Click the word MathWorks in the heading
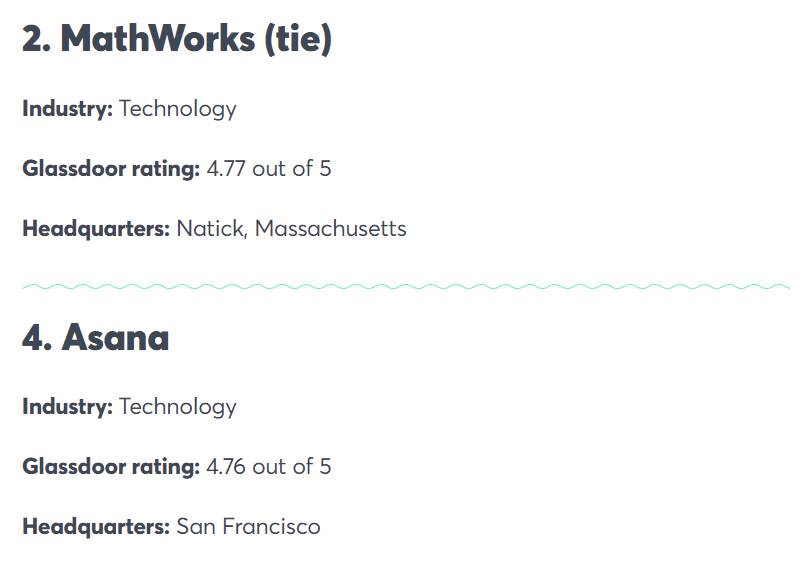 [x=158, y=40]
